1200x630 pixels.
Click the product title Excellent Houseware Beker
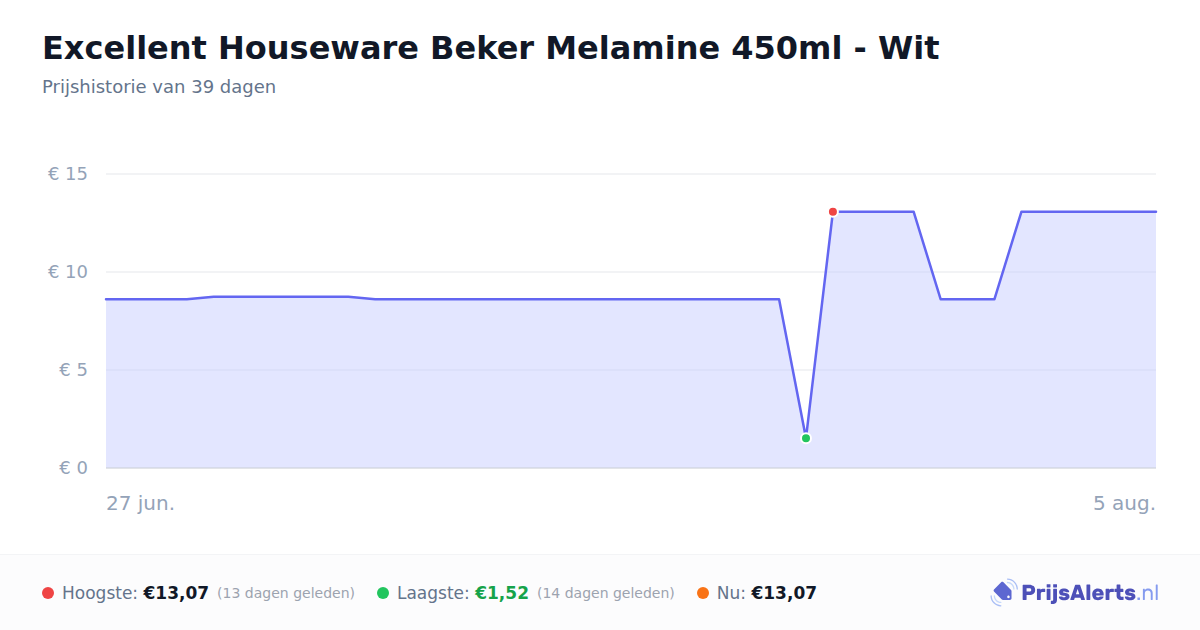click(491, 48)
